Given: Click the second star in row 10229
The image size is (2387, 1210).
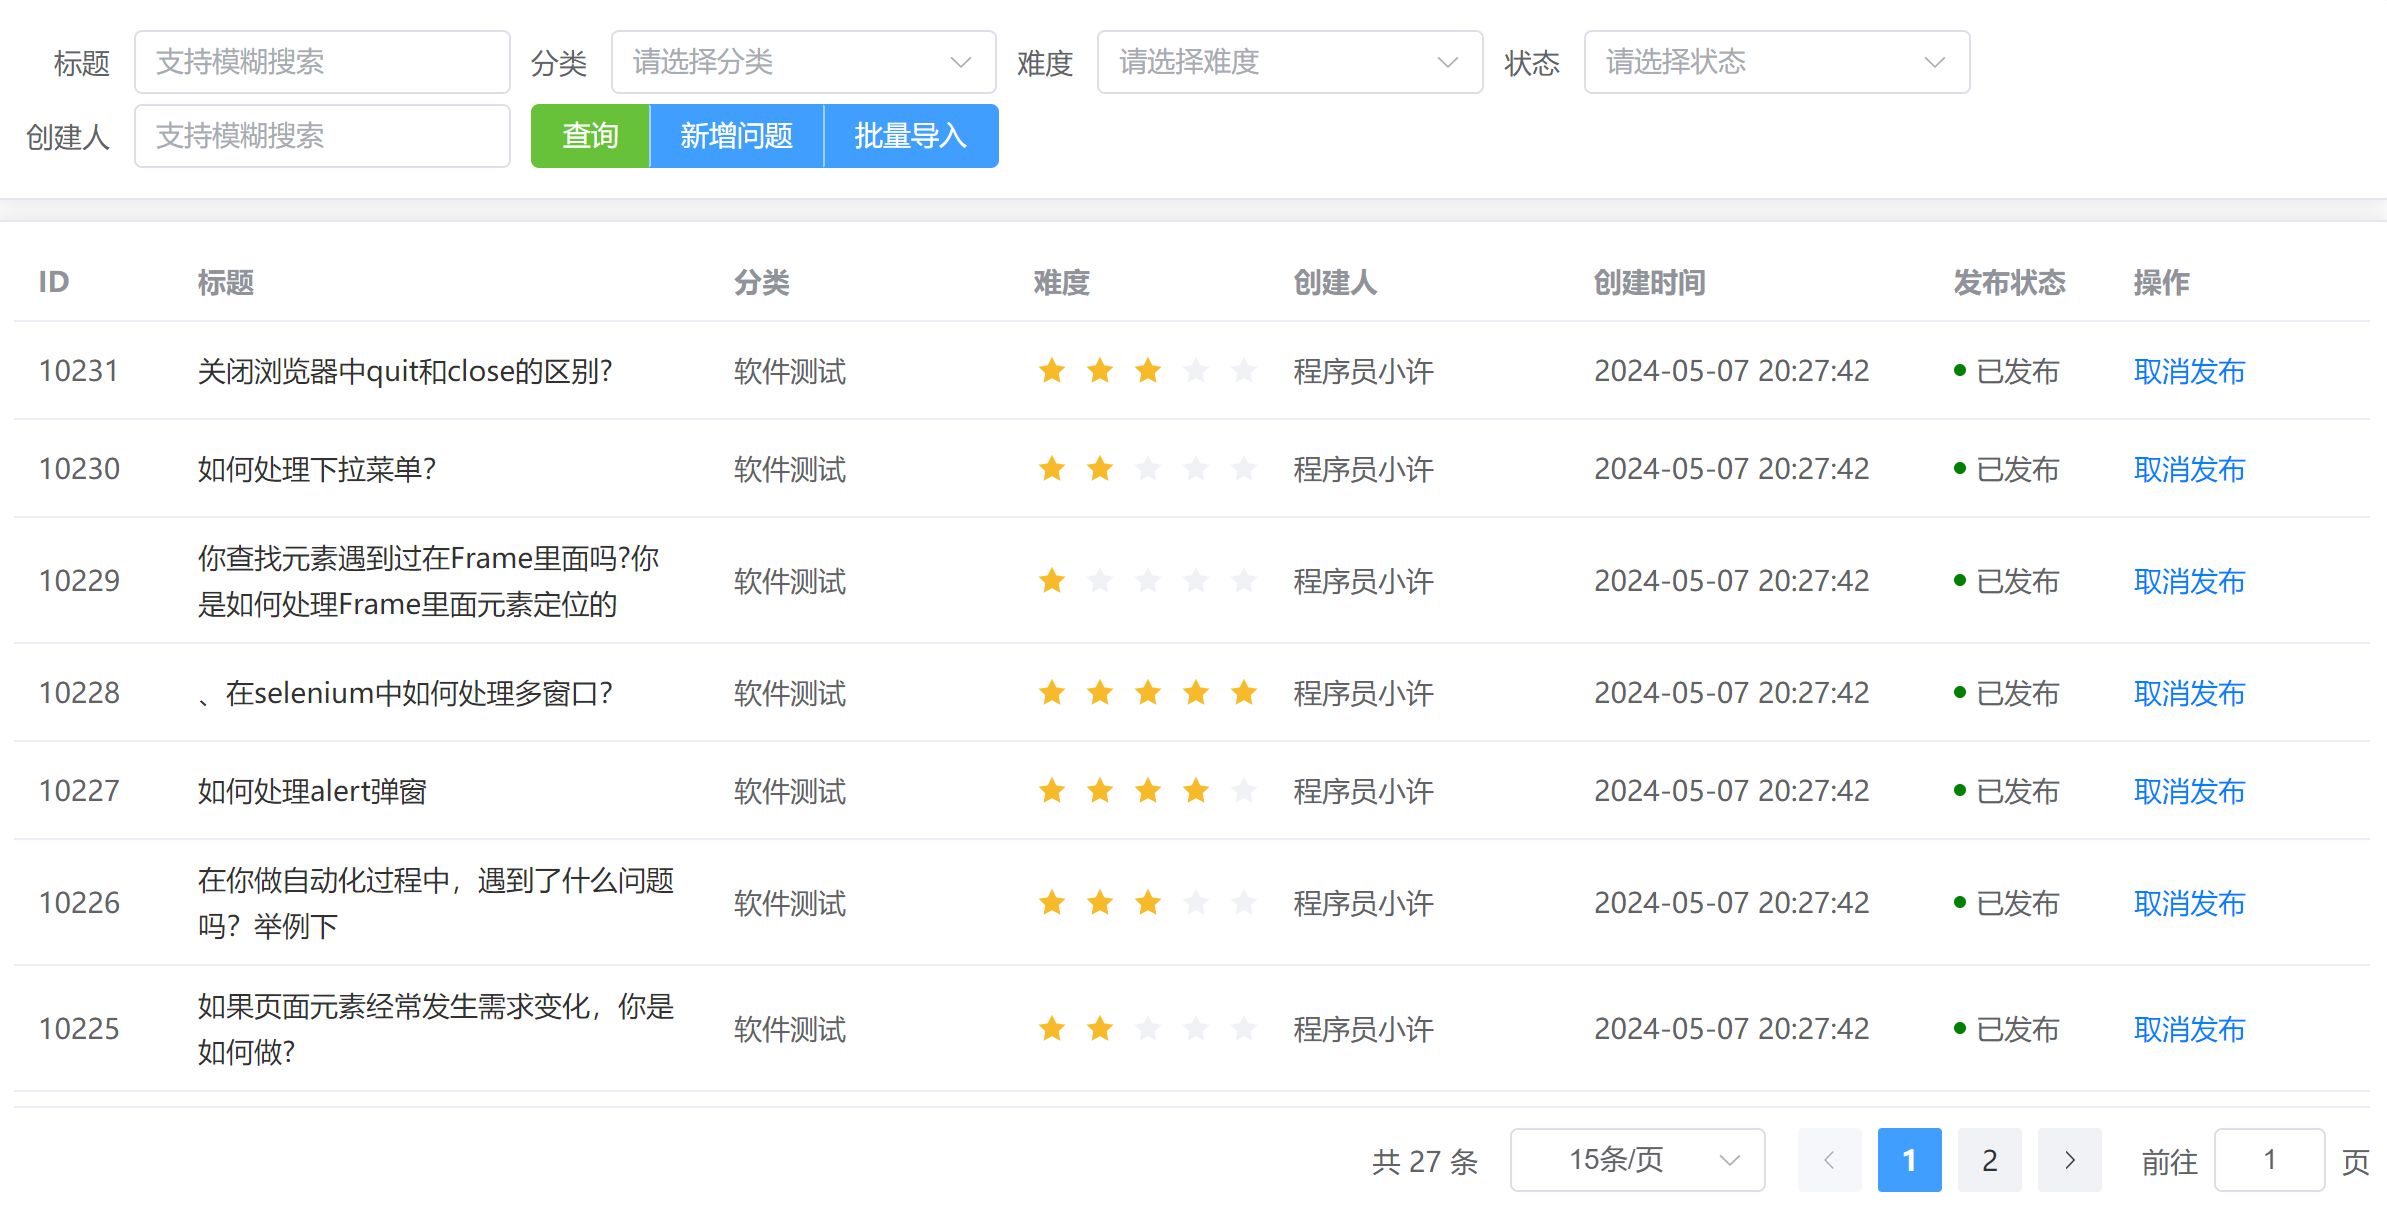Looking at the screenshot, I should pos(1099,581).
